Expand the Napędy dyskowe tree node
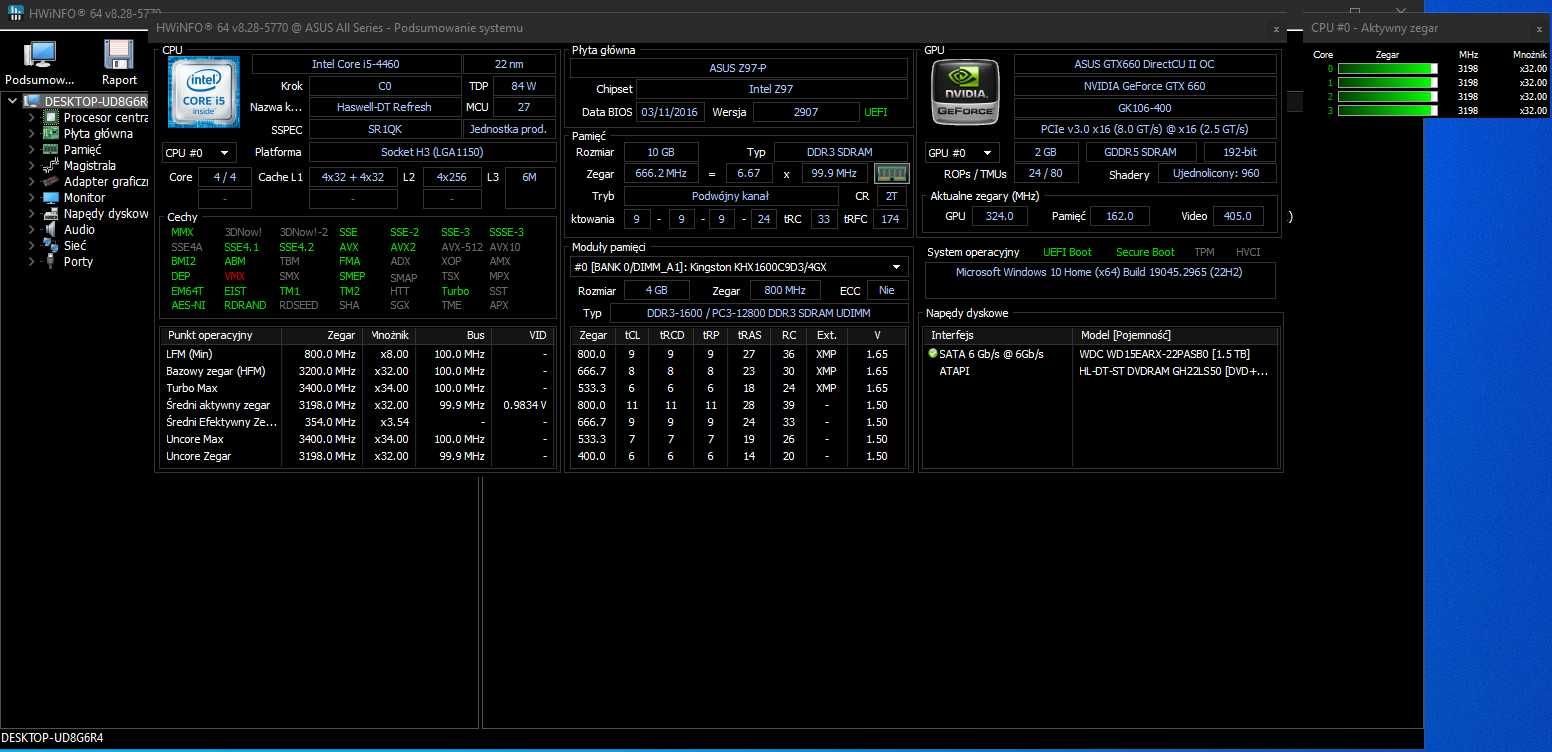Image resolution: width=1552 pixels, height=752 pixels. (32, 213)
